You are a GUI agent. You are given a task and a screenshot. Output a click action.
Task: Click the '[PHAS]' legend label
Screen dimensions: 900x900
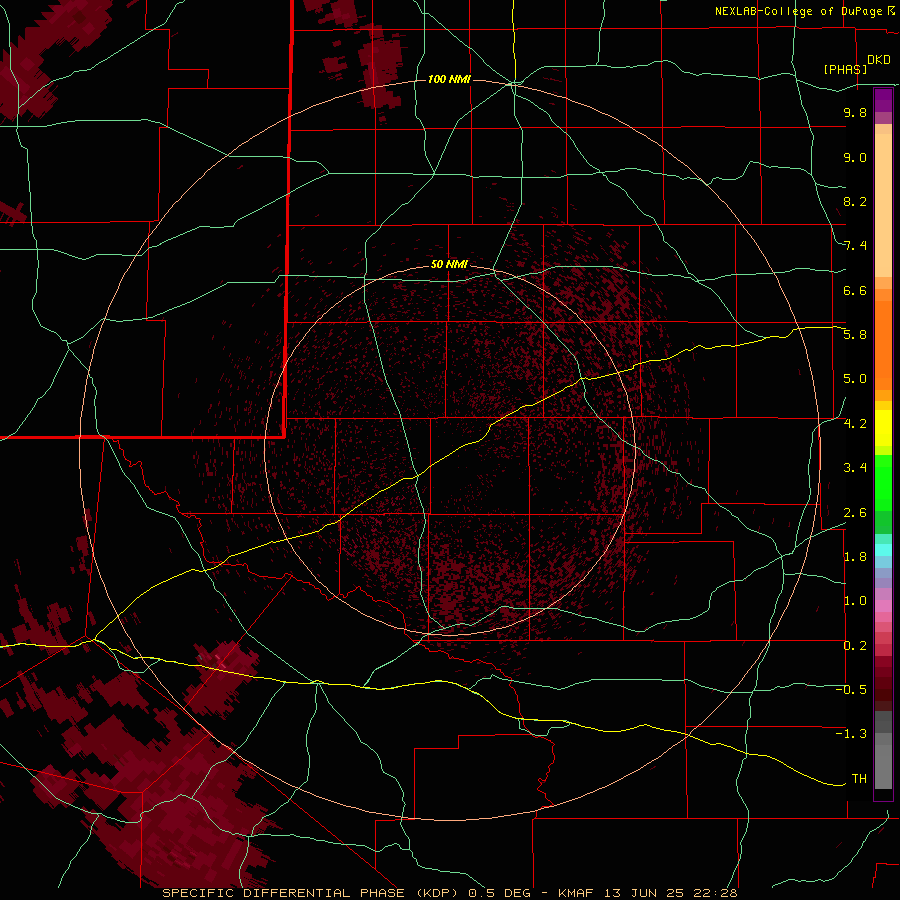pos(845,69)
